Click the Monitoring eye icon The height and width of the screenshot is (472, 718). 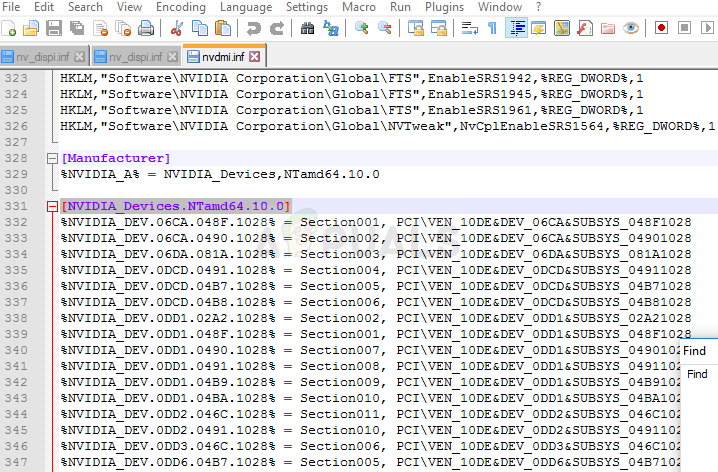tap(630, 28)
